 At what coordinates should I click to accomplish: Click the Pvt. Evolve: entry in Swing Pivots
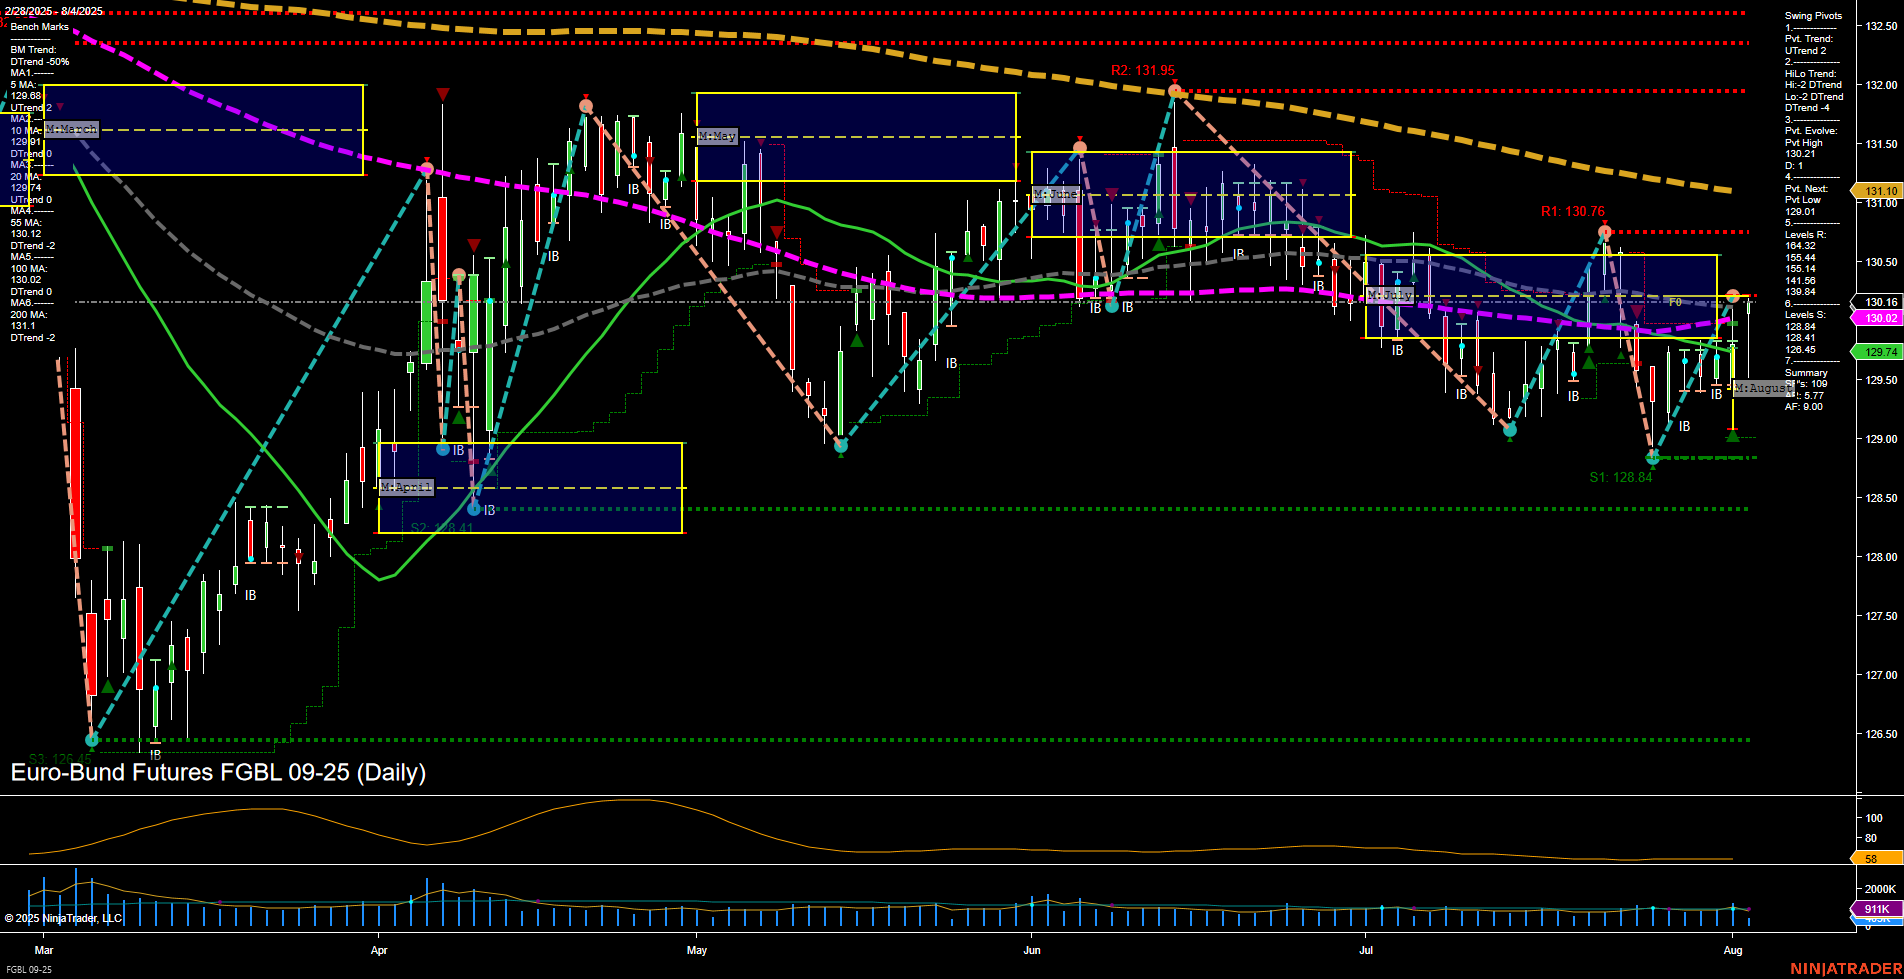(x=1811, y=131)
